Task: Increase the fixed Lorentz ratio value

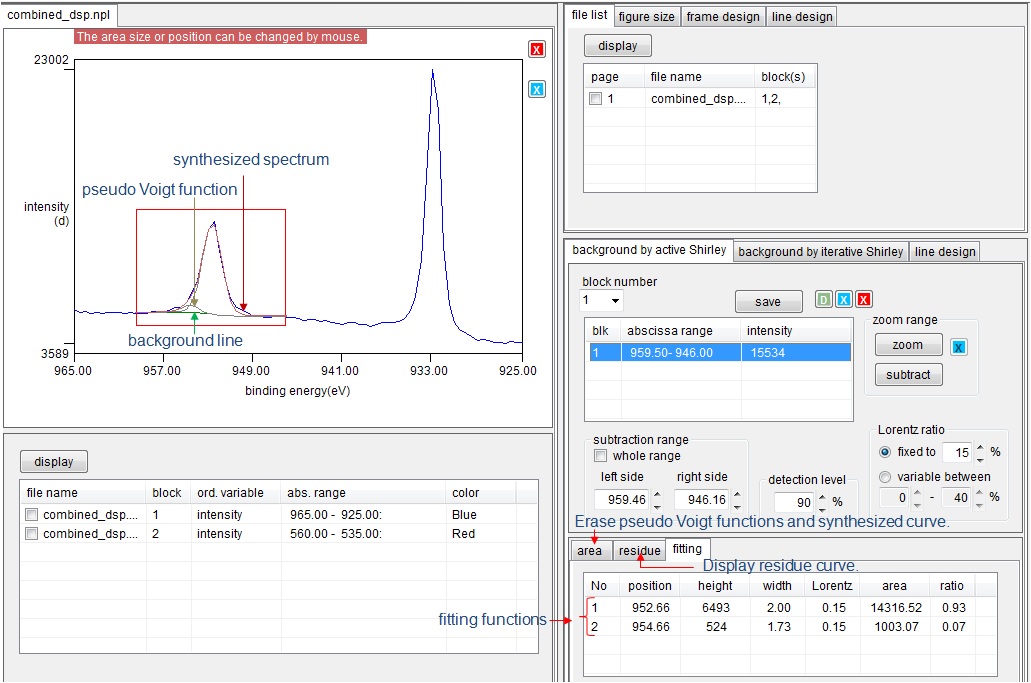Action: (980, 447)
